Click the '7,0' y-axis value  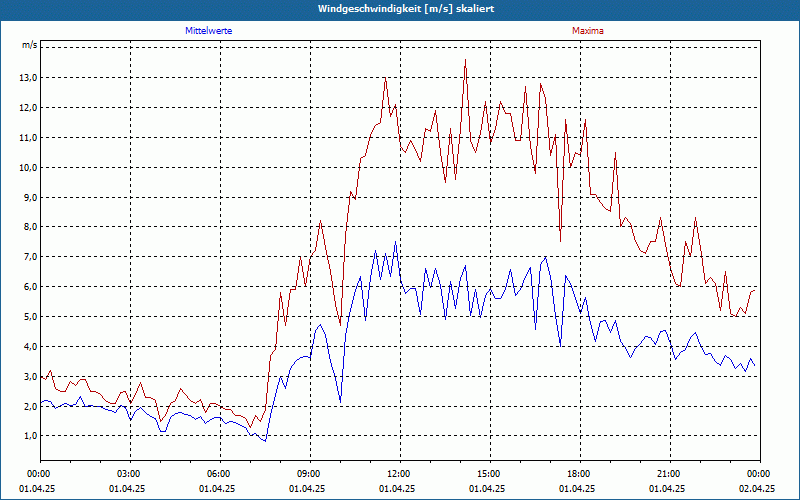click(x=31, y=257)
